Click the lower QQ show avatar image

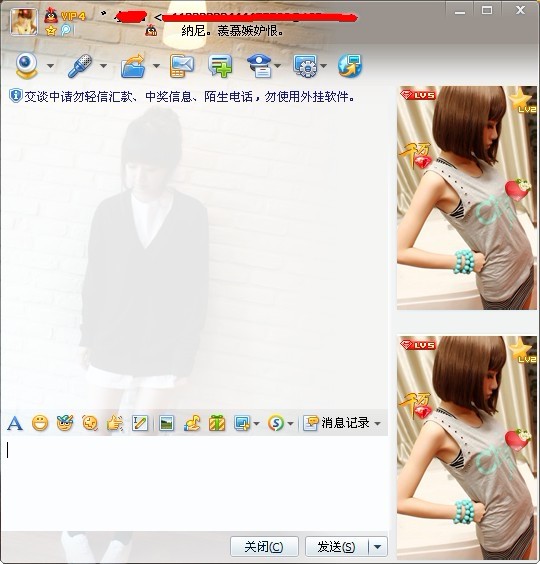tap(467, 447)
